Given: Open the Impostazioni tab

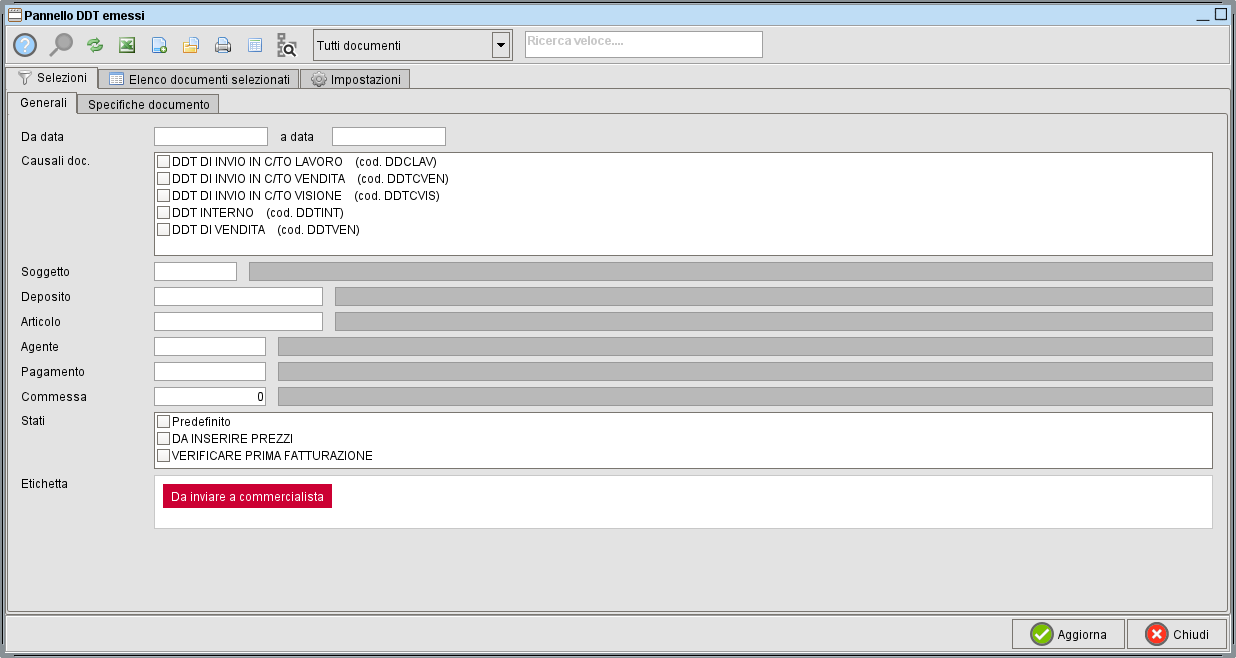Looking at the screenshot, I should (355, 79).
